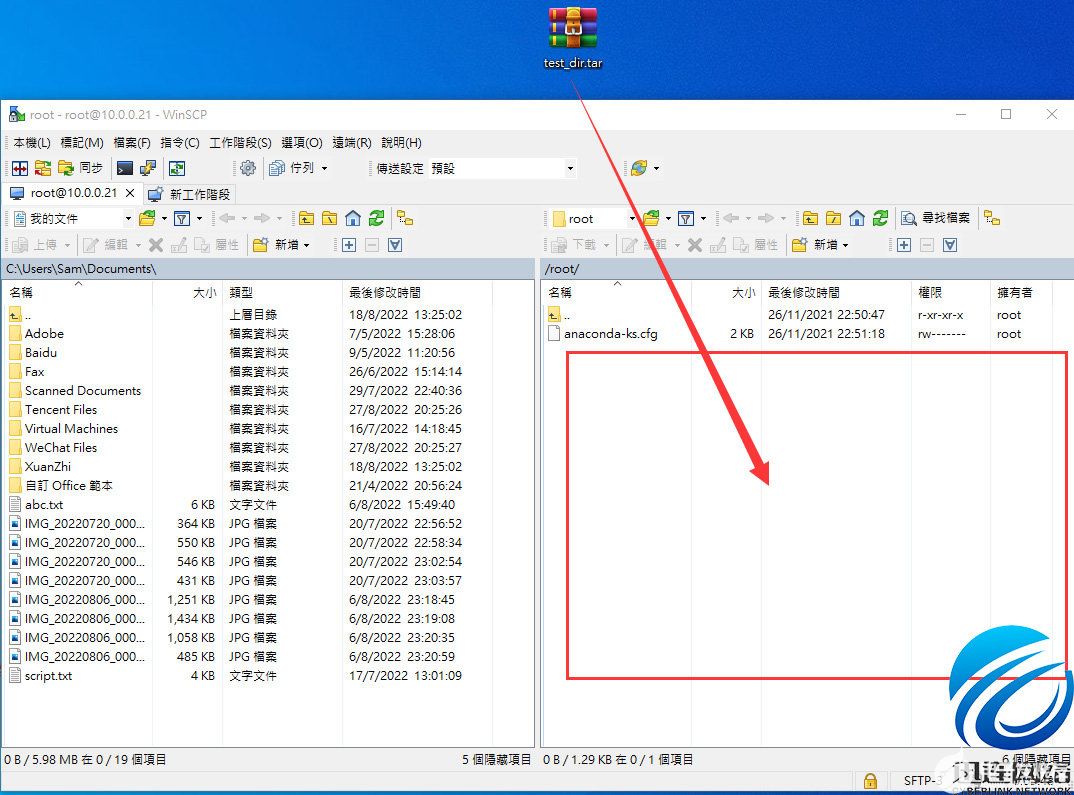The image size is (1074, 795).
Task: Open the 標記(M) menu
Action: coord(82,143)
